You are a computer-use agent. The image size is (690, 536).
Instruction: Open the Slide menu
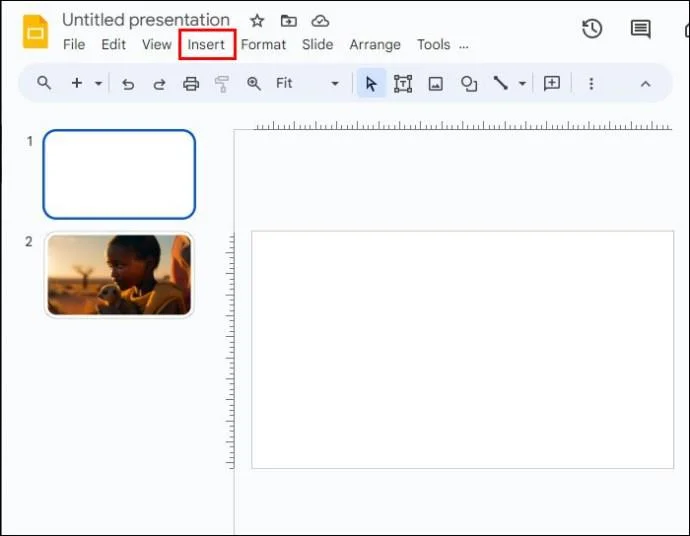(317, 44)
